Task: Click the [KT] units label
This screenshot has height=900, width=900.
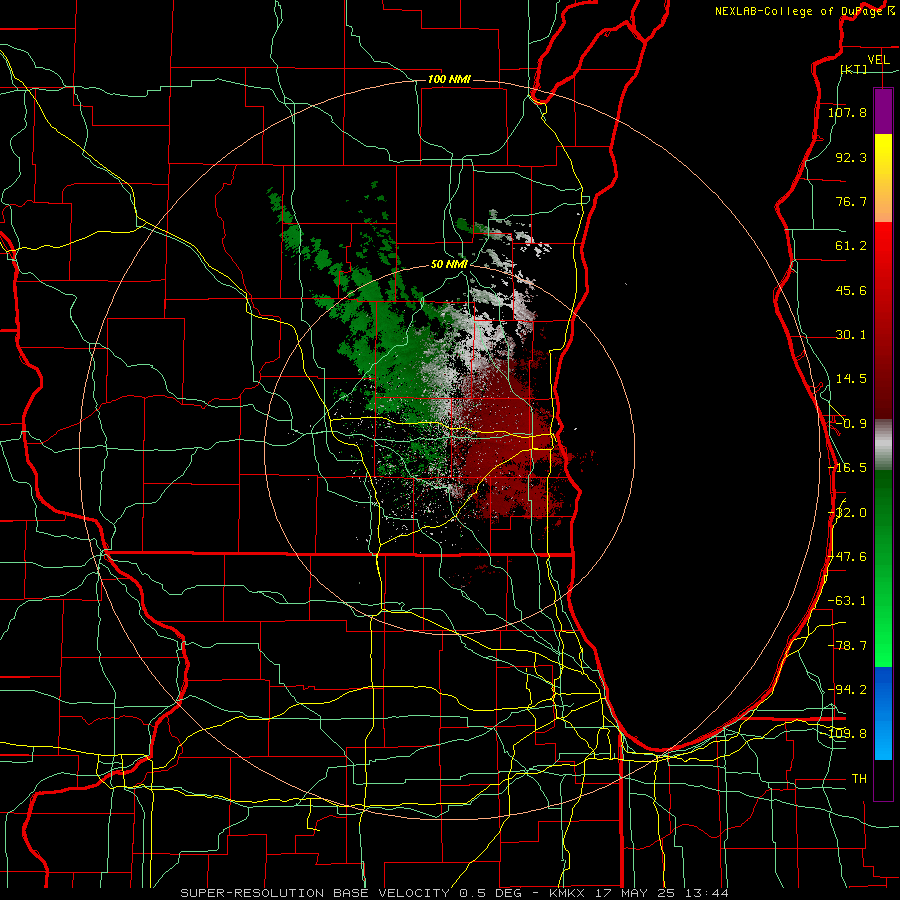Action: coord(854,69)
